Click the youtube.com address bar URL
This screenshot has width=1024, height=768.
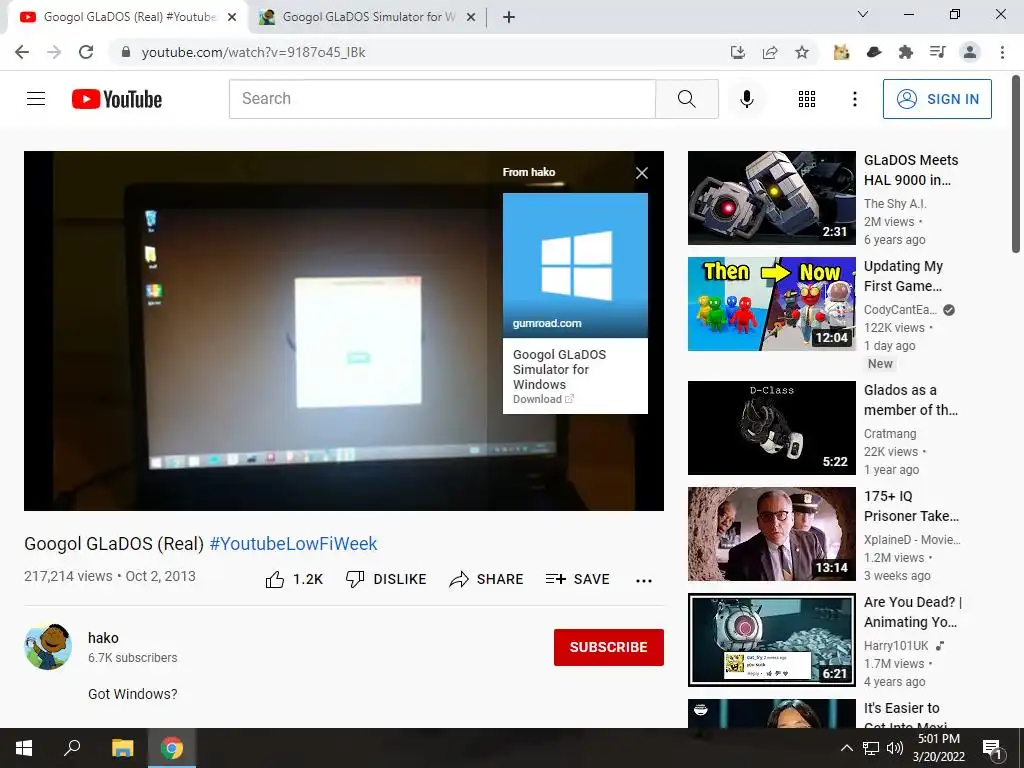253,52
